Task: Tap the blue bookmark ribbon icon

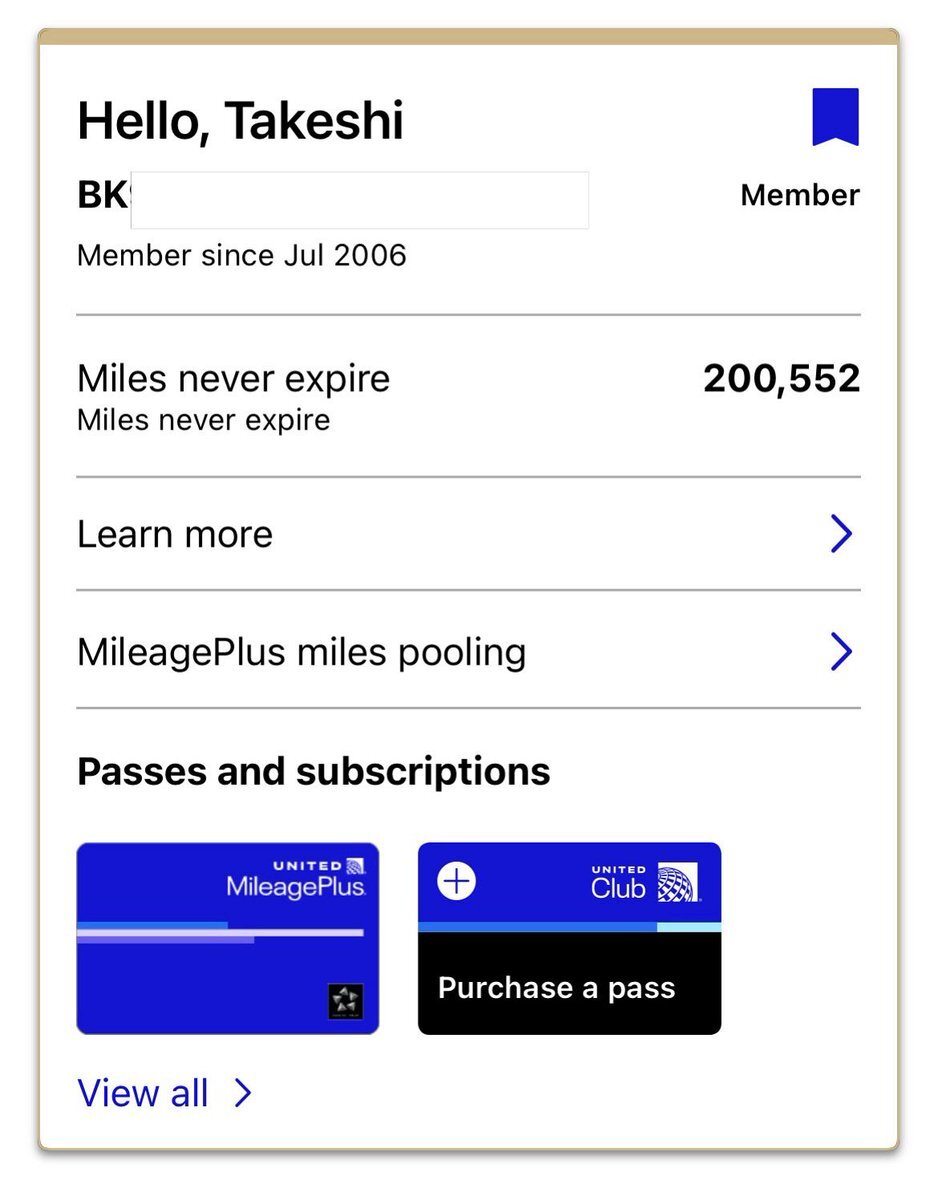Action: 835,117
